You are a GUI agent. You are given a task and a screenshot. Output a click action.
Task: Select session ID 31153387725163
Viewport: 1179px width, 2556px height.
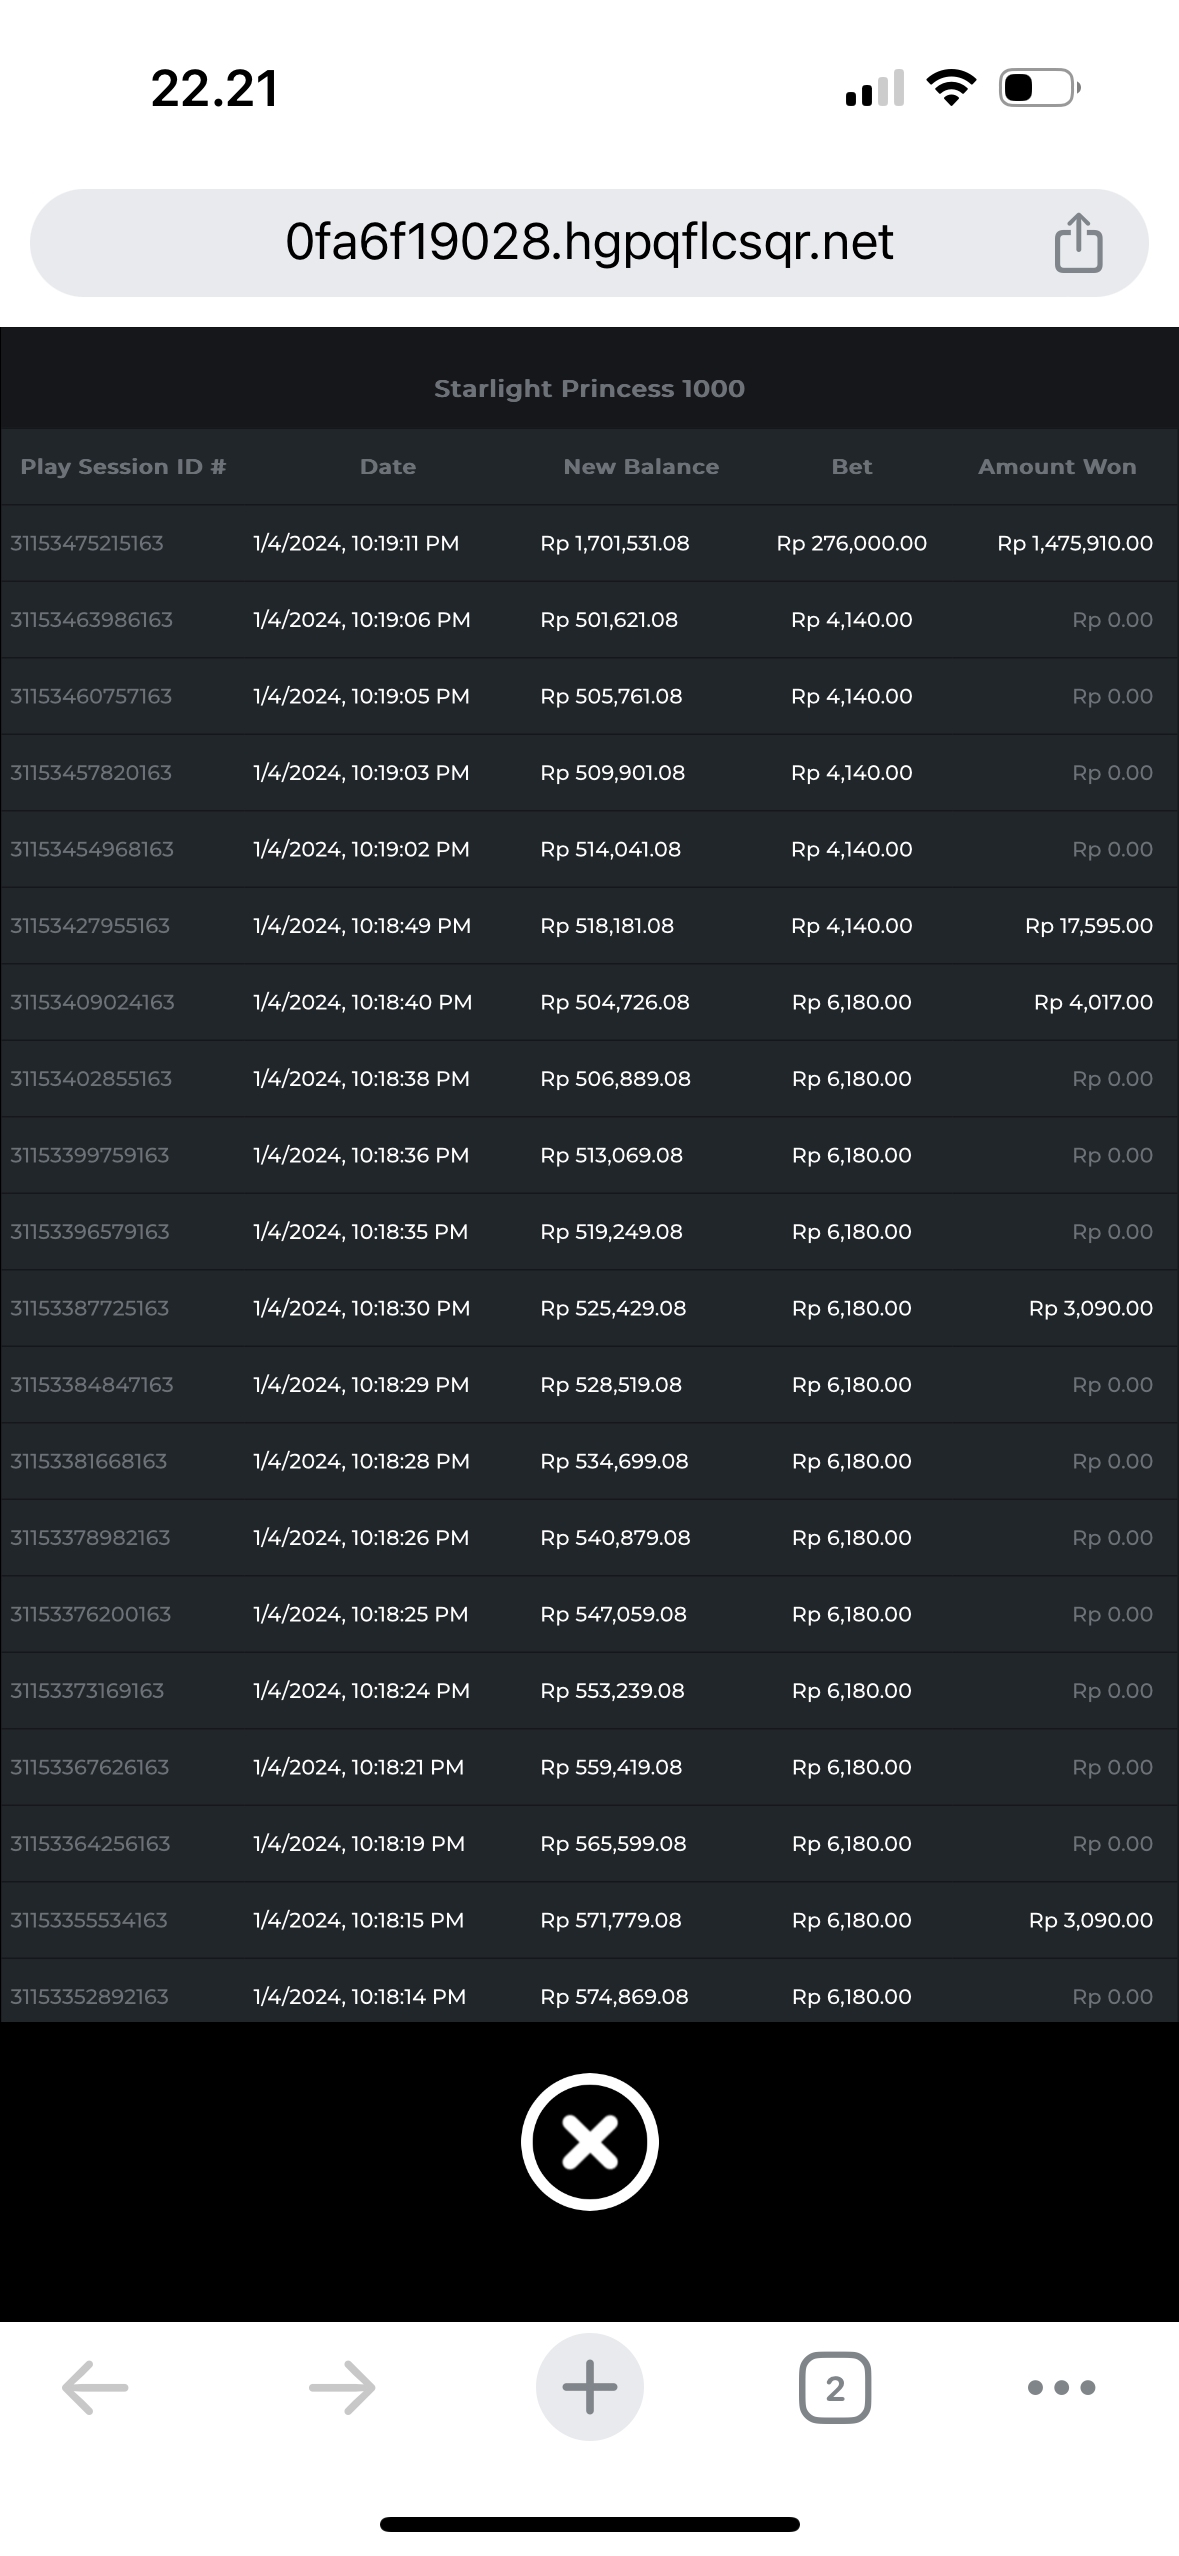coord(90,1308)
